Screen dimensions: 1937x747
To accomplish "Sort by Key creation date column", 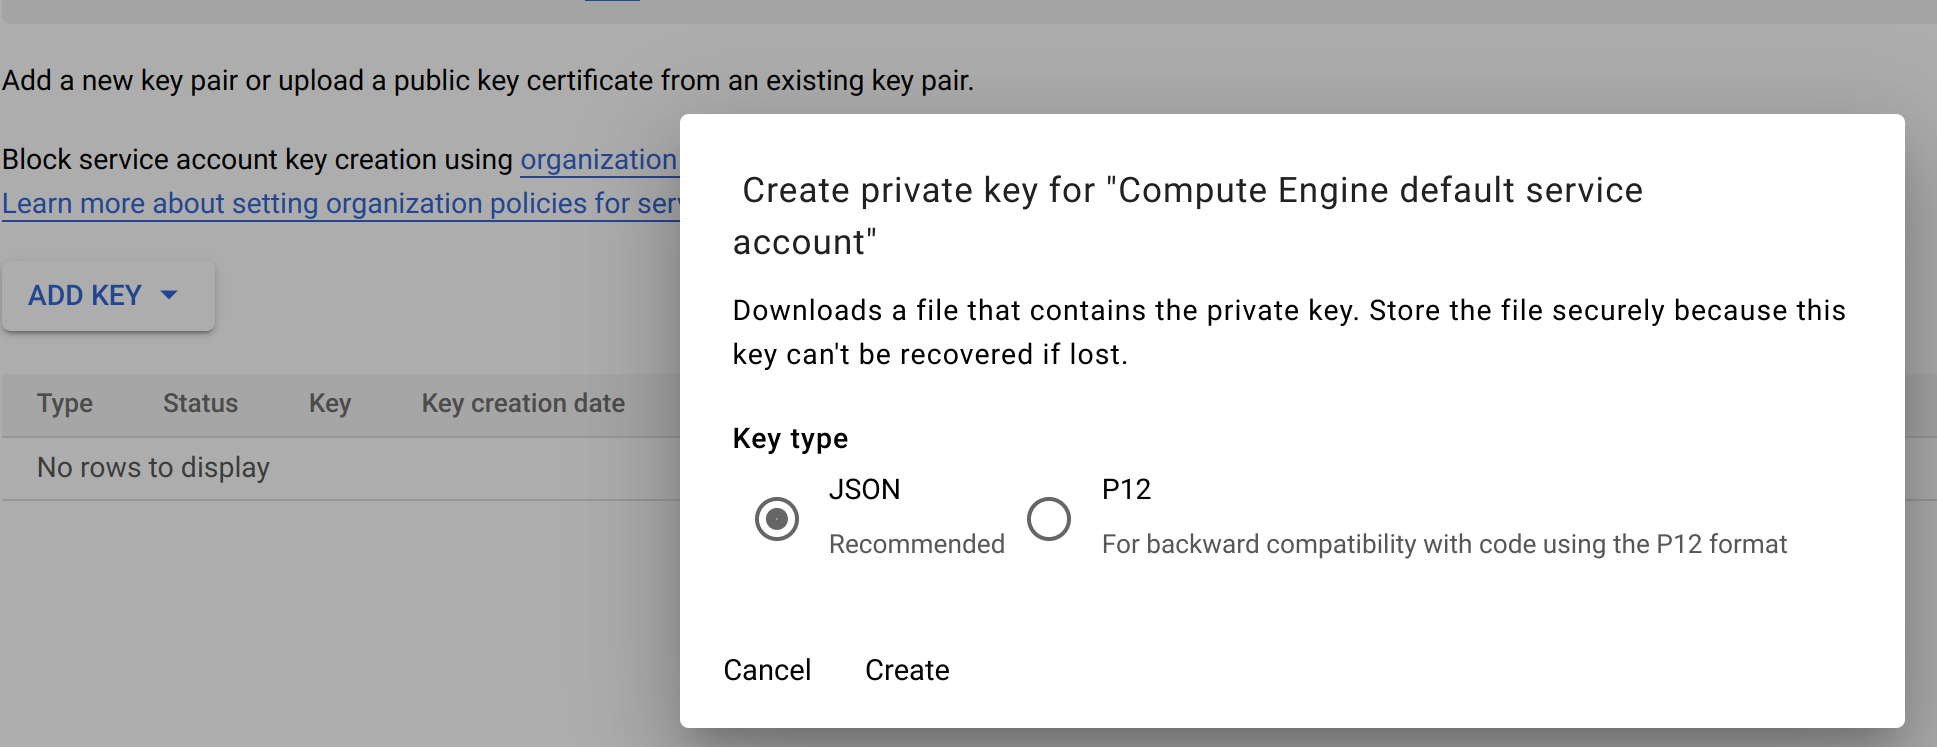I will (x=523, y=404).
